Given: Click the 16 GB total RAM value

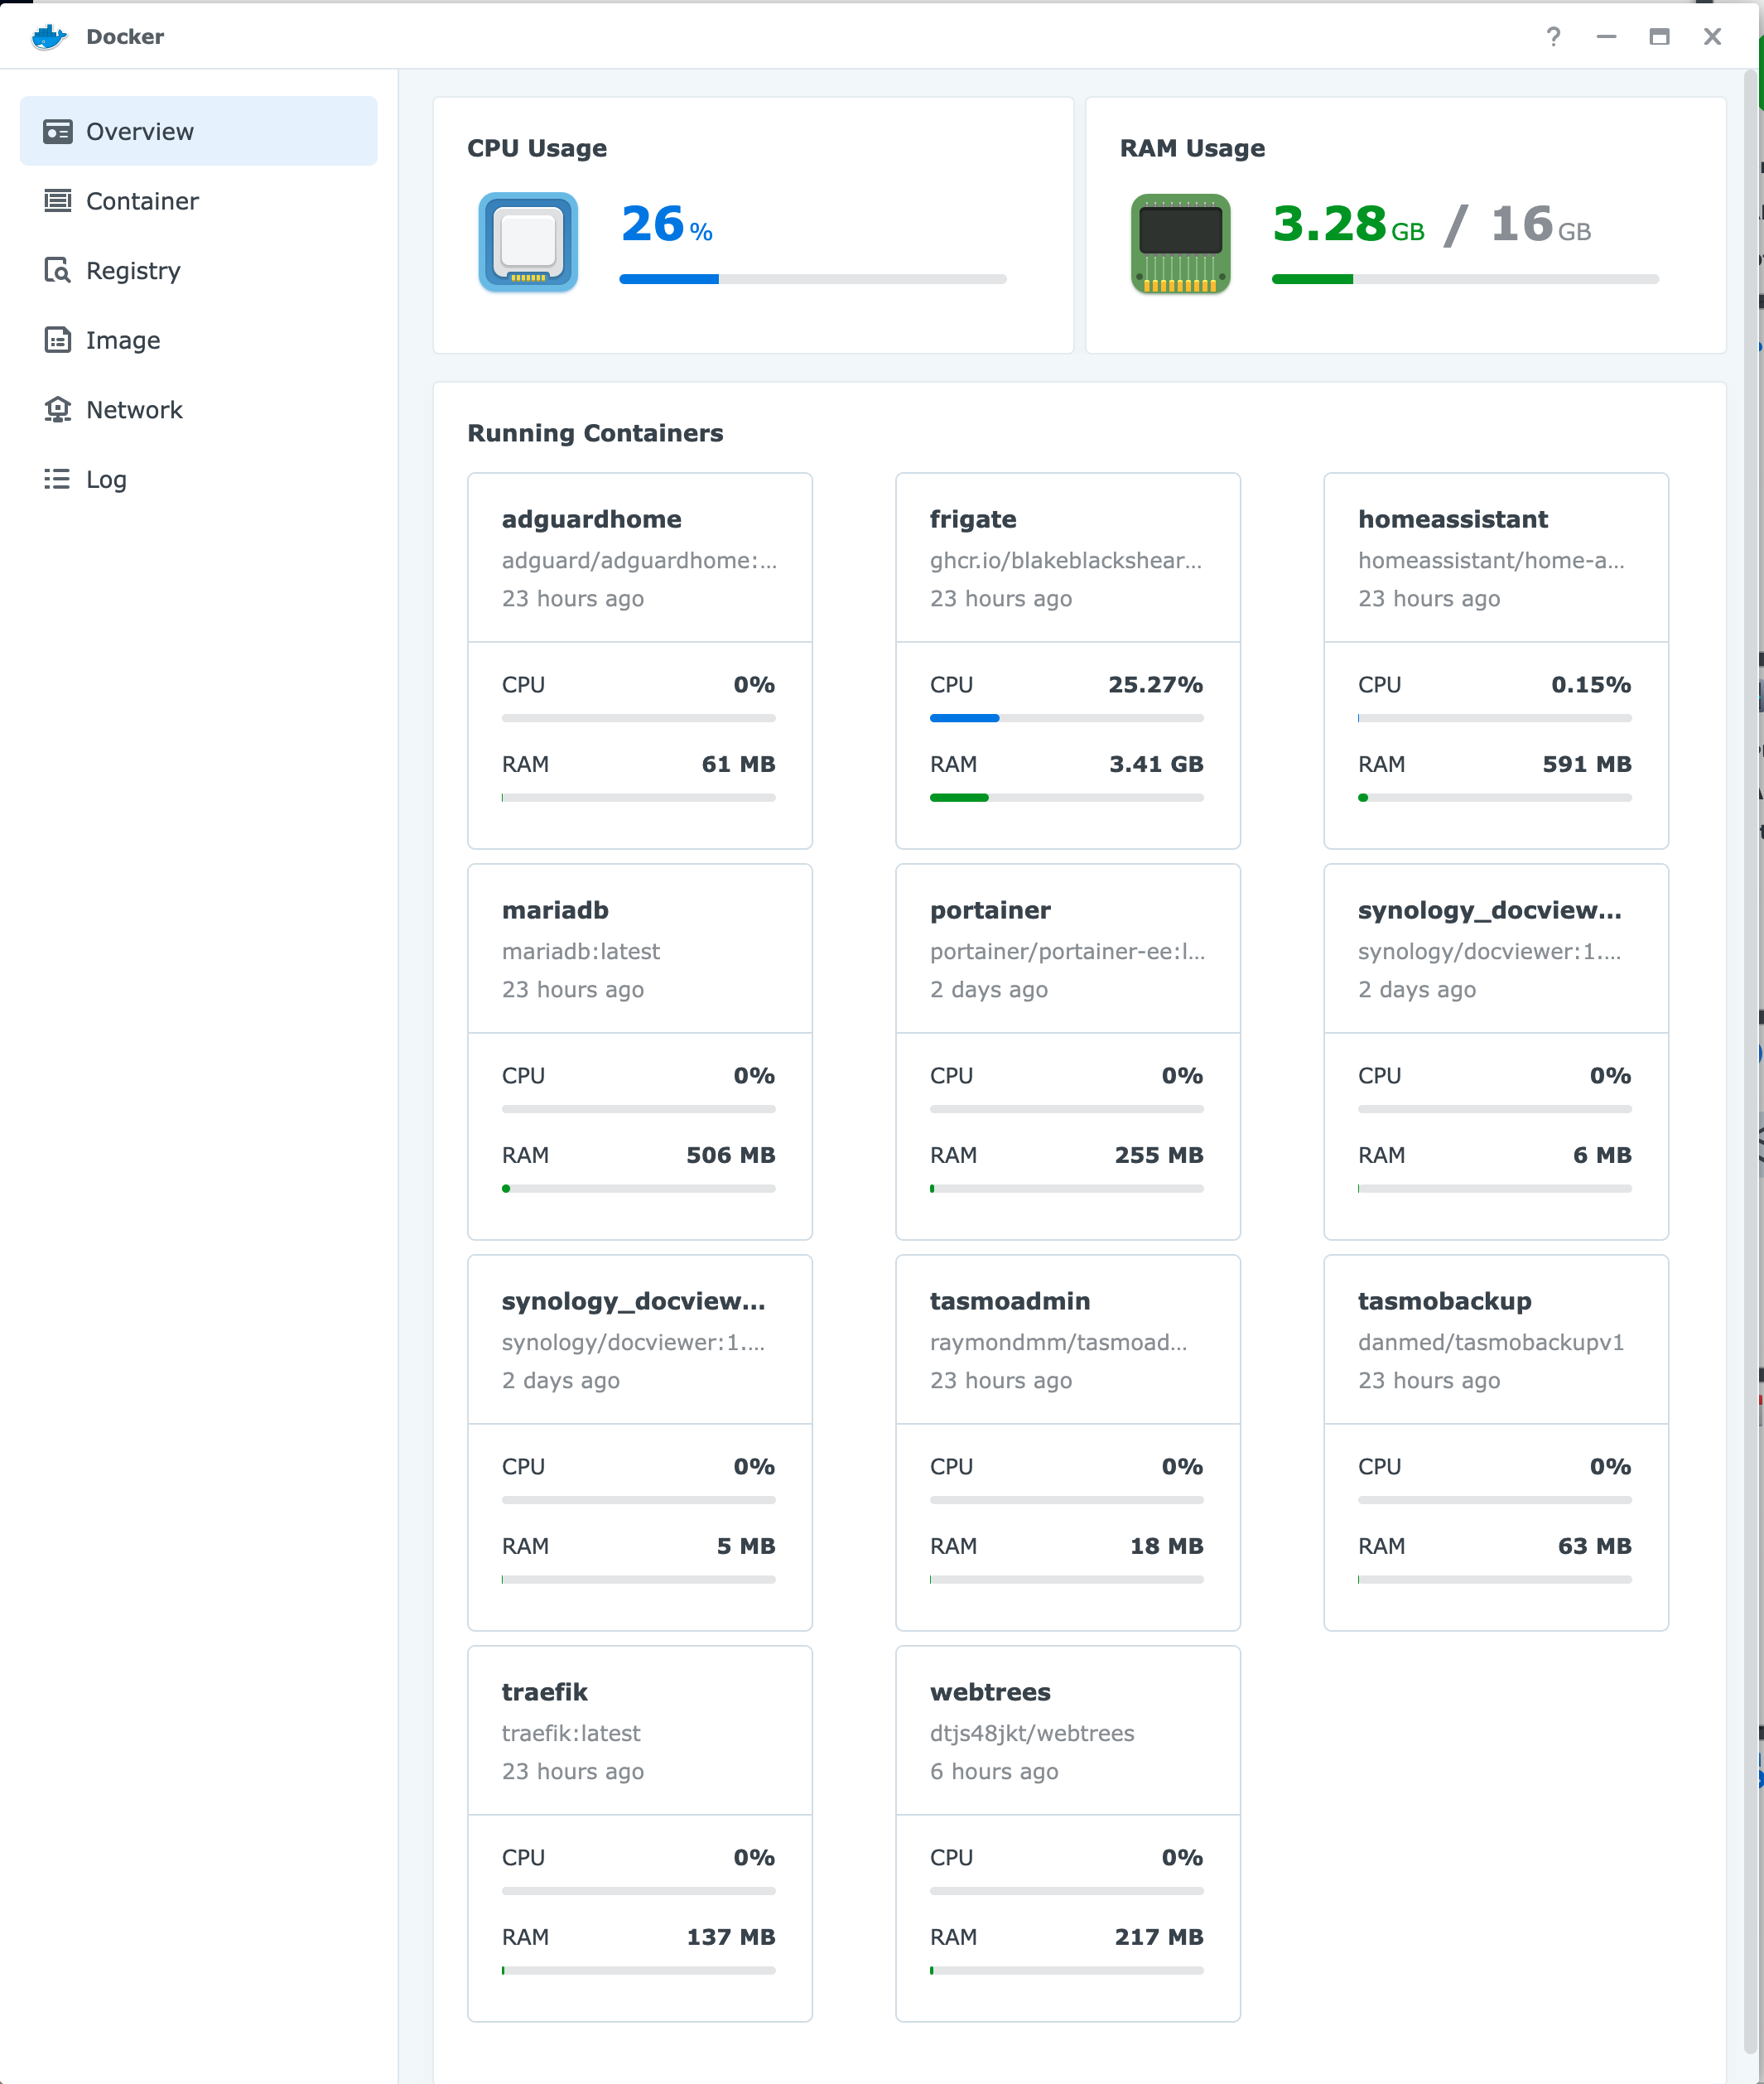Looking at the screenshot, I should (1540, 223).
